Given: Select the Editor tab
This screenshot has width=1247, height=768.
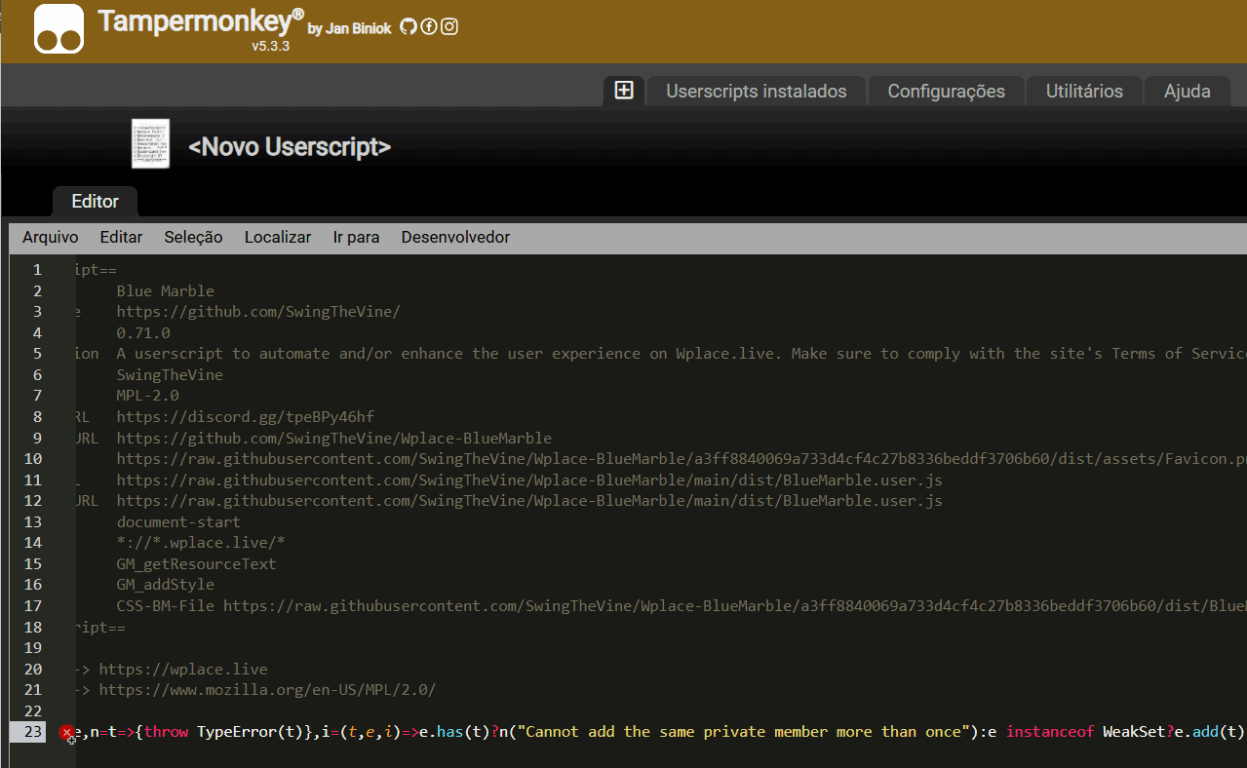Looking at the screenshot, I should (95, 201).
